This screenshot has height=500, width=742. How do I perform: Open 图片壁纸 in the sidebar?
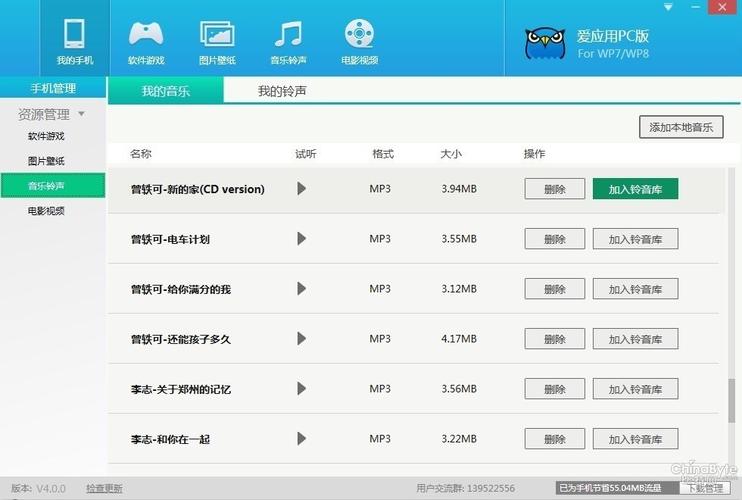tap(46, 161)
